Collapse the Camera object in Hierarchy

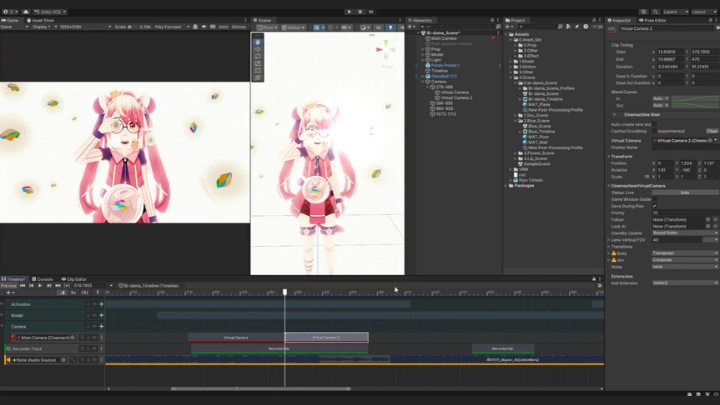pos(423,82)
